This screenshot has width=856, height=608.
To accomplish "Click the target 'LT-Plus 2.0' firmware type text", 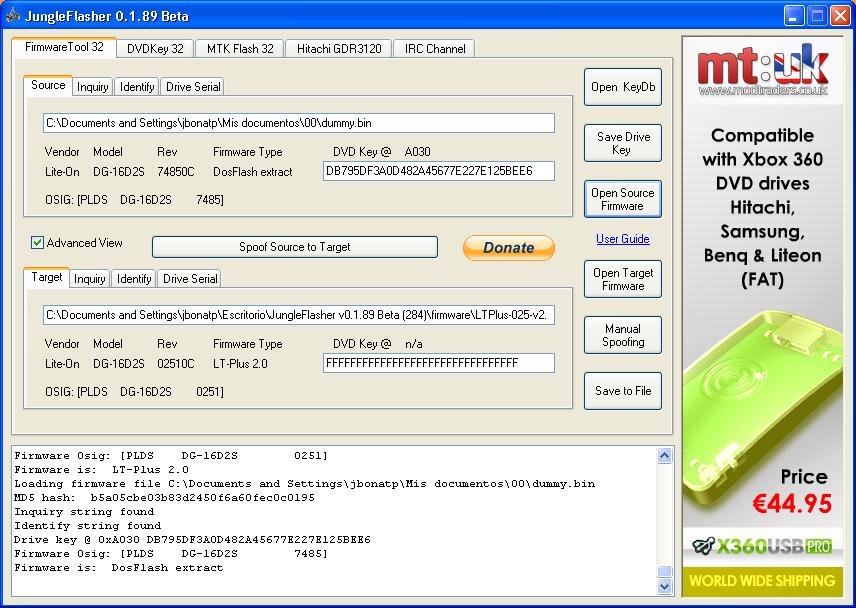I will pos(240,364).
